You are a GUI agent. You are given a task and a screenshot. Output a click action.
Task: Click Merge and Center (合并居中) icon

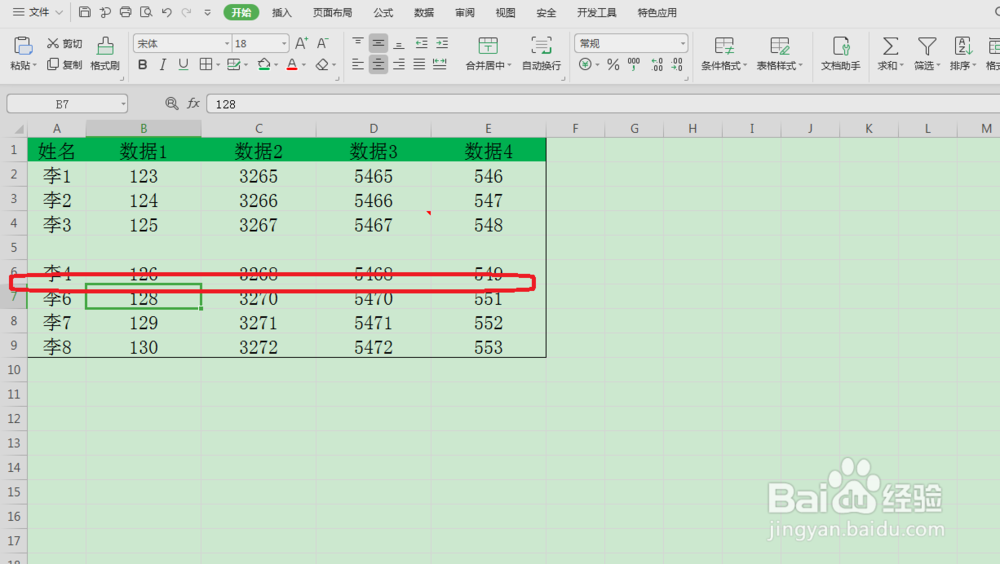pos(488,46)
